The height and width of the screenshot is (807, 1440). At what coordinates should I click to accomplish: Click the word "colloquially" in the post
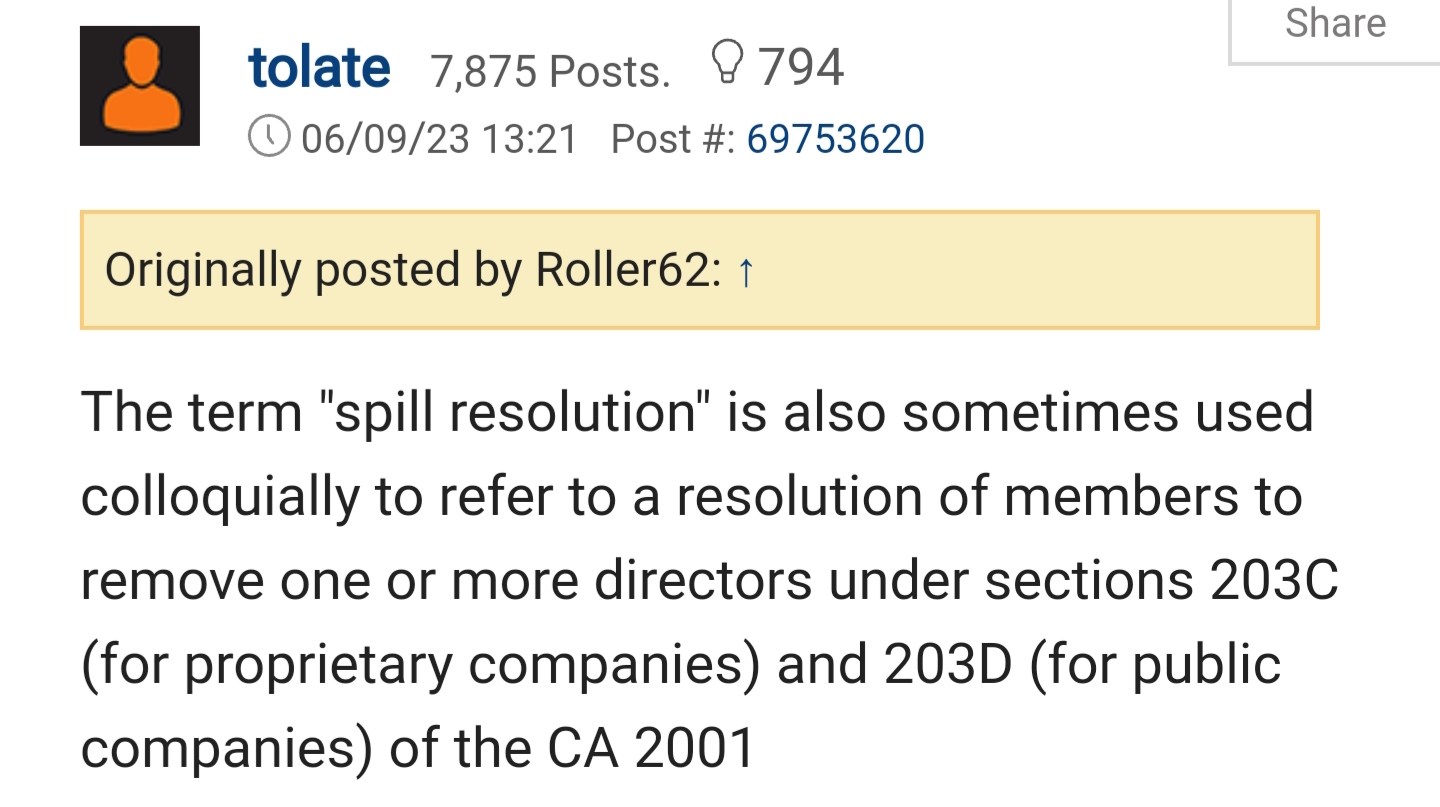pos(219,497)
